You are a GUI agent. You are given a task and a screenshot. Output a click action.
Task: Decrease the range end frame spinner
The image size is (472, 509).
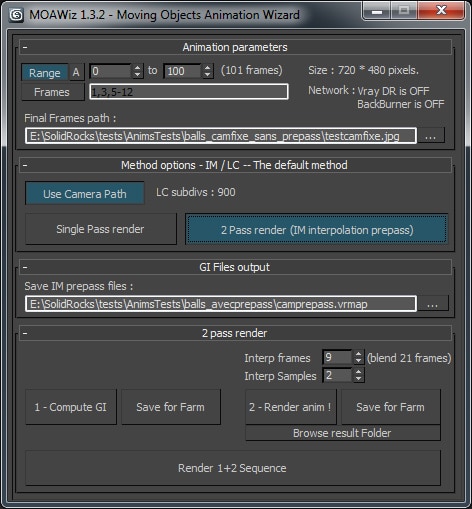[207, 75]
